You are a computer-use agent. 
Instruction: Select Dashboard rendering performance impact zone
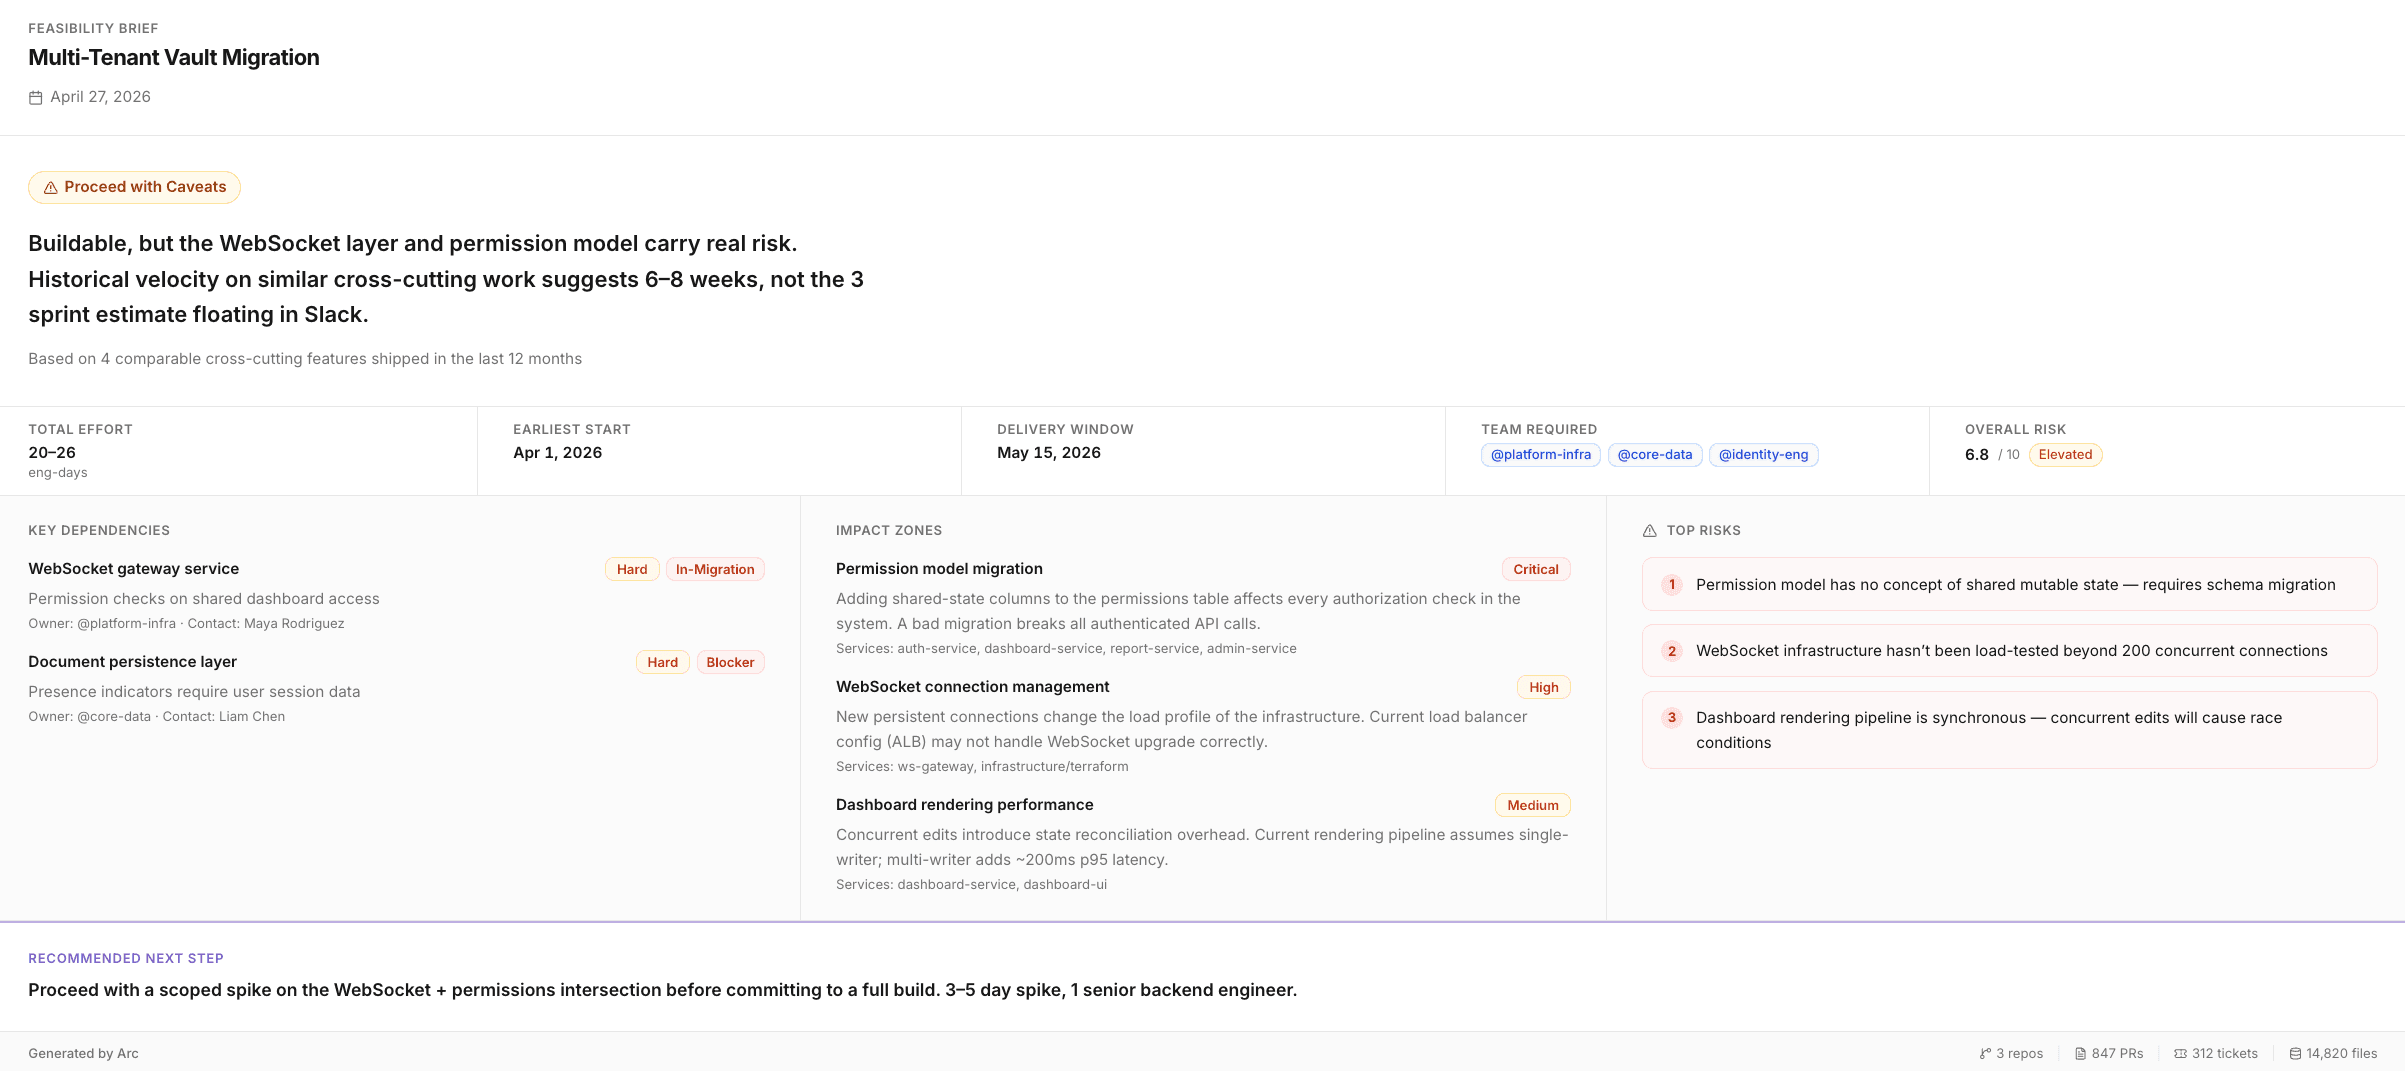tap(965, 805)
